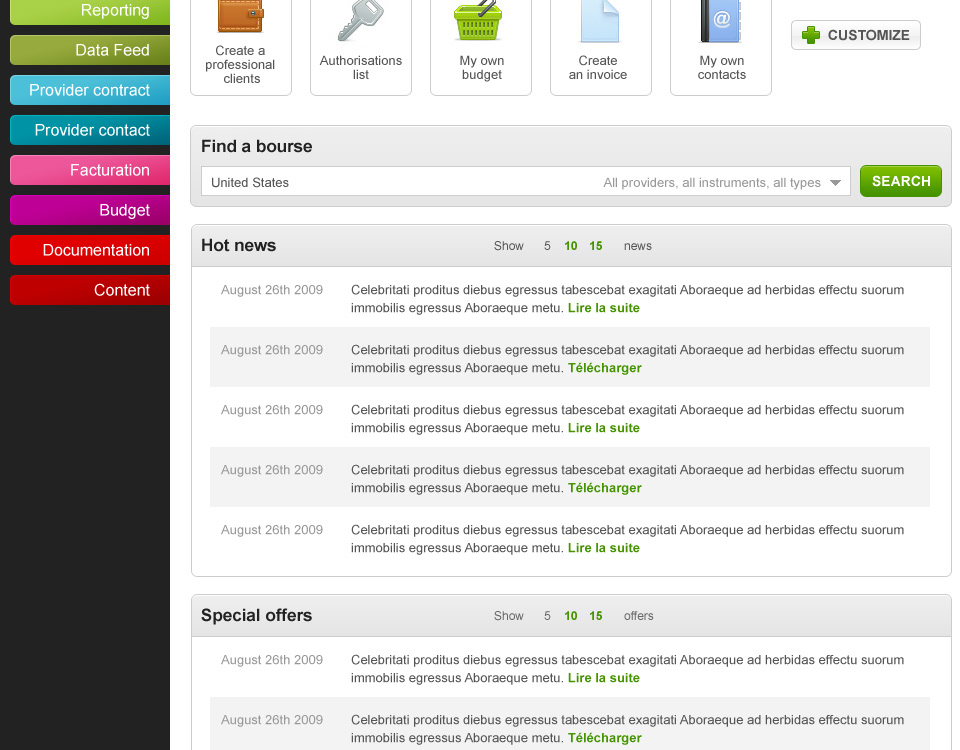Select Provider contact in sidebar
The image size is (960, 750).
point(90,130)
